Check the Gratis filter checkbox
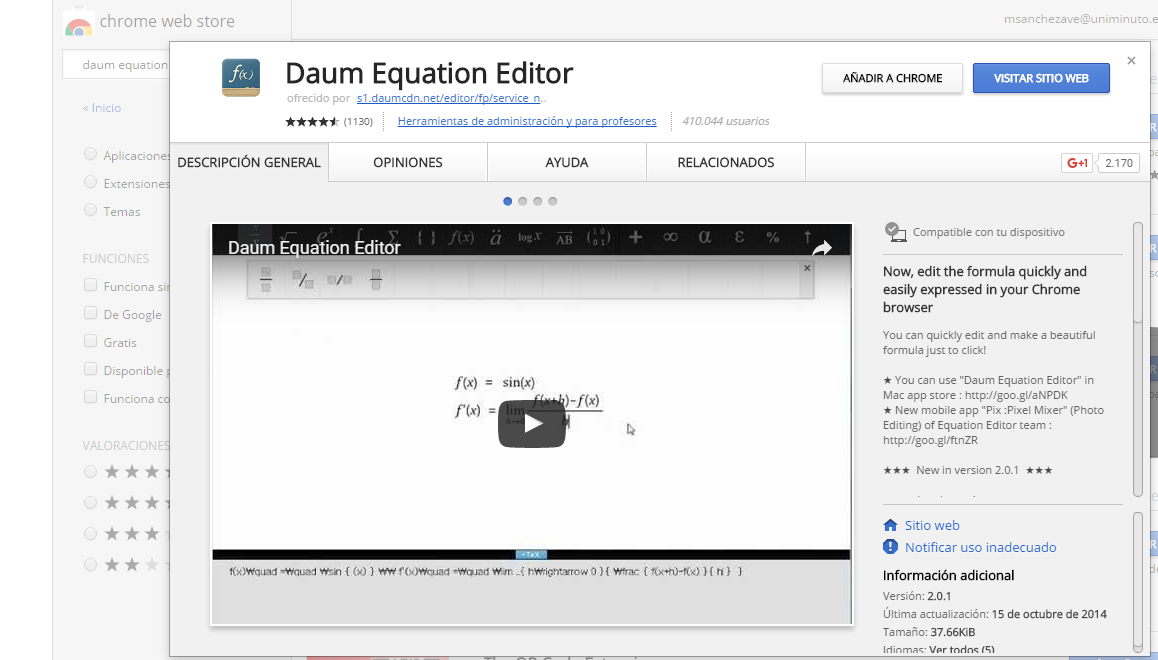1158x660 pixels. coord(91,342)
